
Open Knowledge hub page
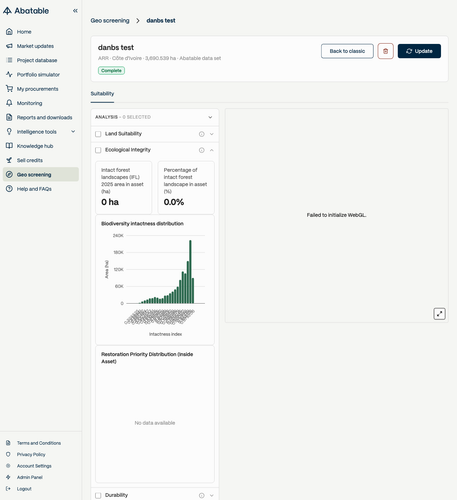[41, 146]
